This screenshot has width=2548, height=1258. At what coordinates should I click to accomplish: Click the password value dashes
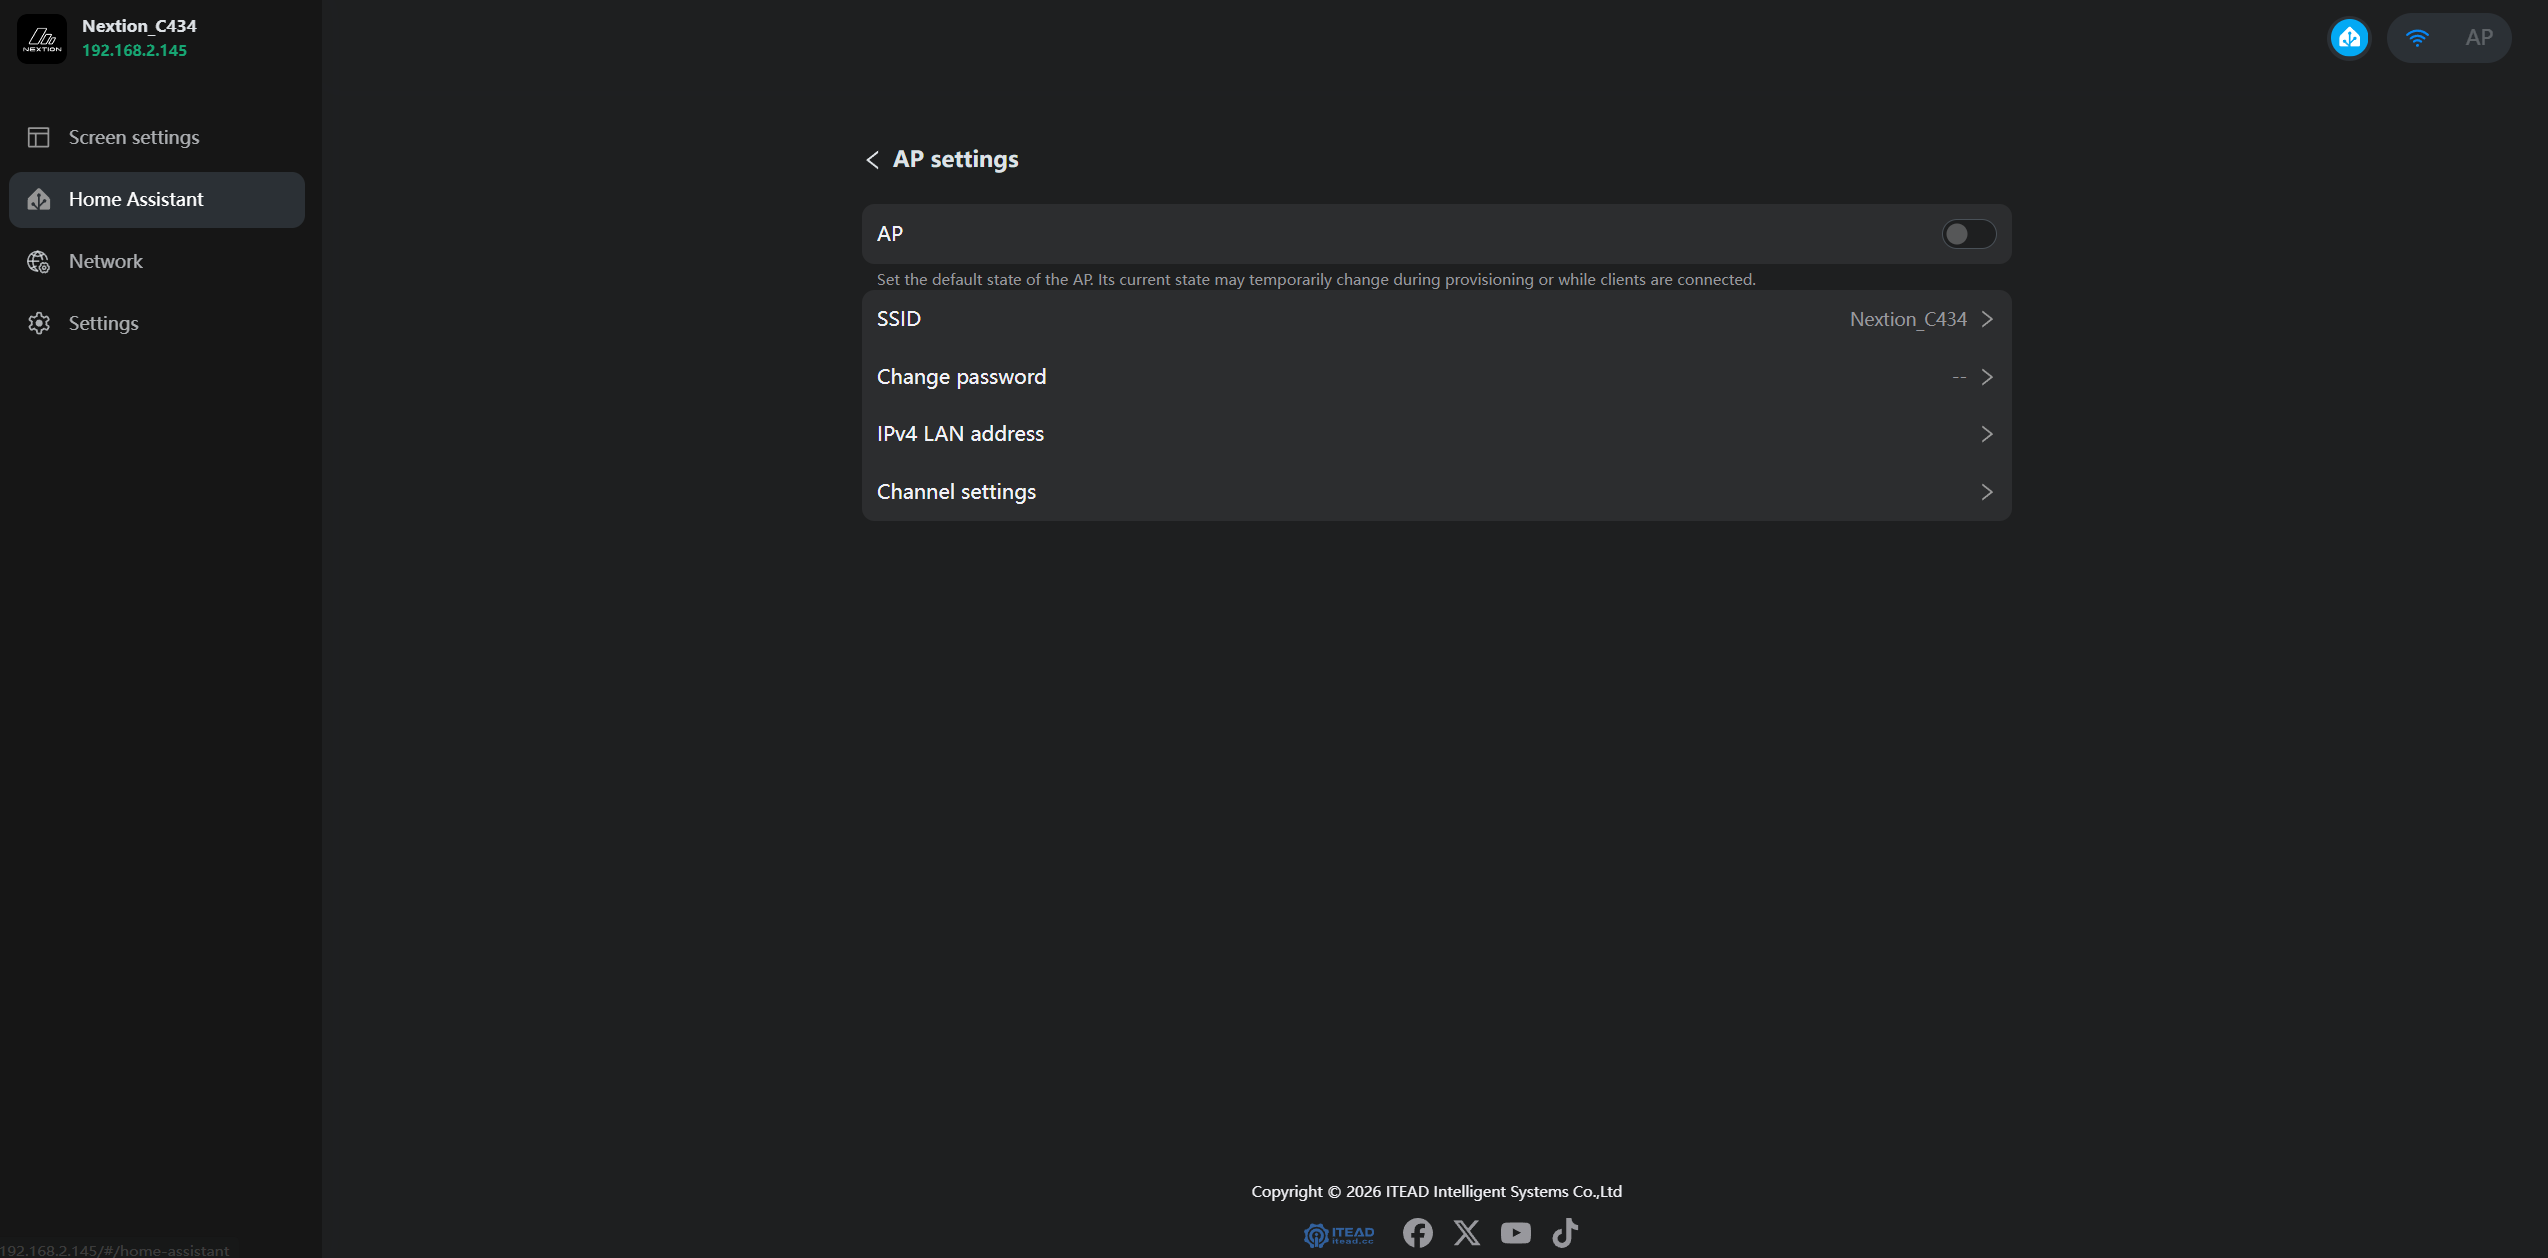pyautogui.click(x=1959, y=377)
